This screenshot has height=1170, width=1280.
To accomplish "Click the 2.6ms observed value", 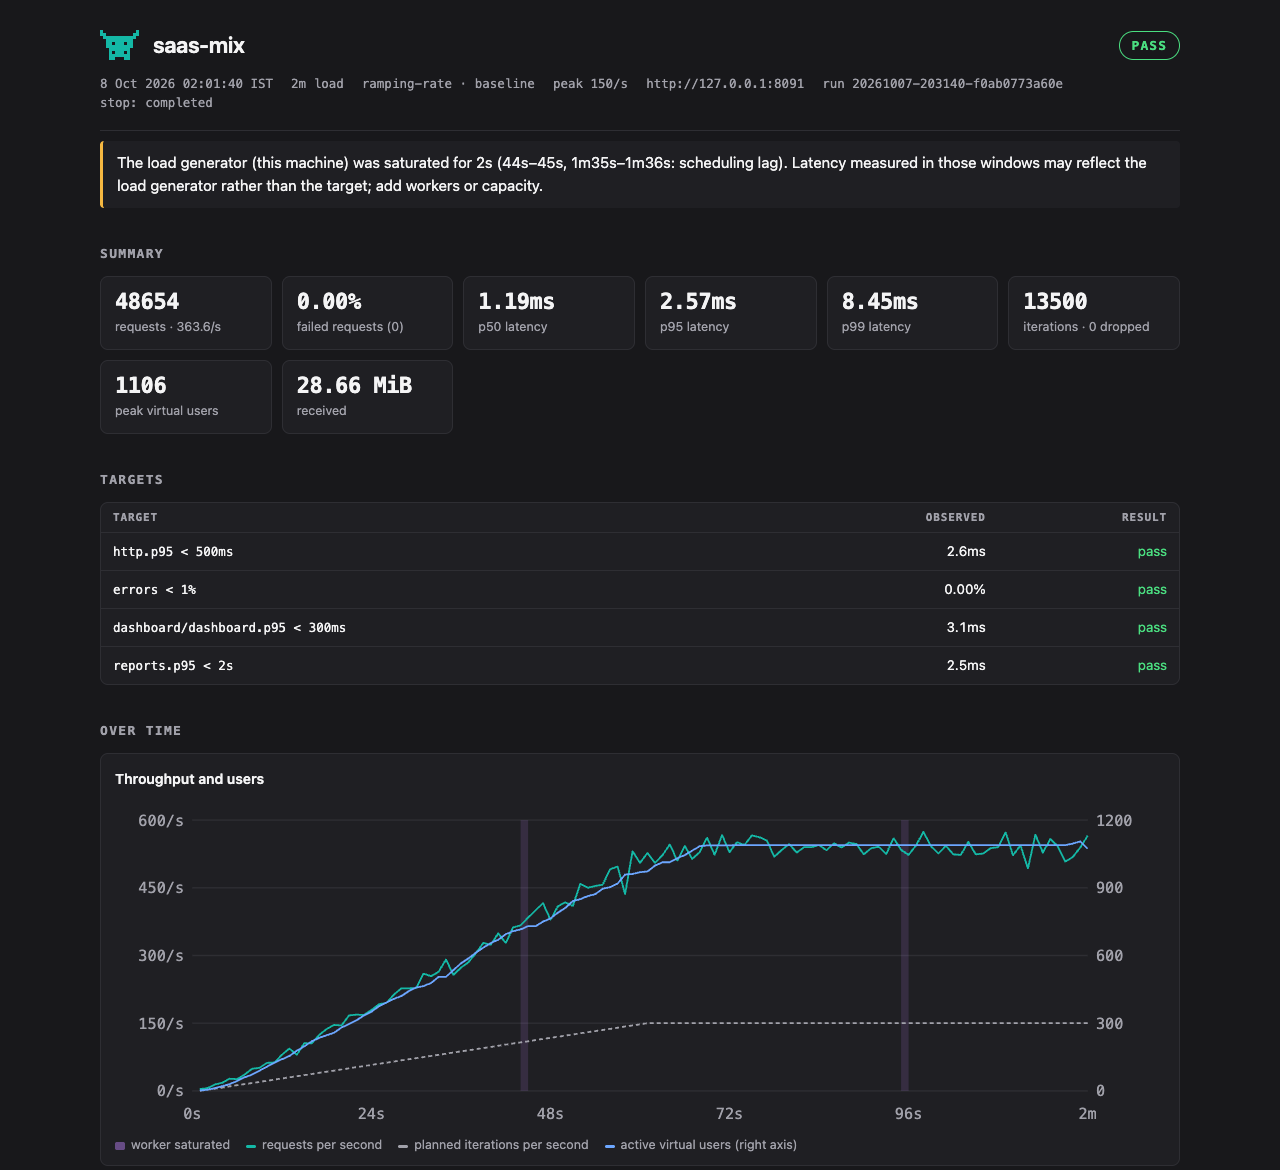I will (x=966, y=552).
